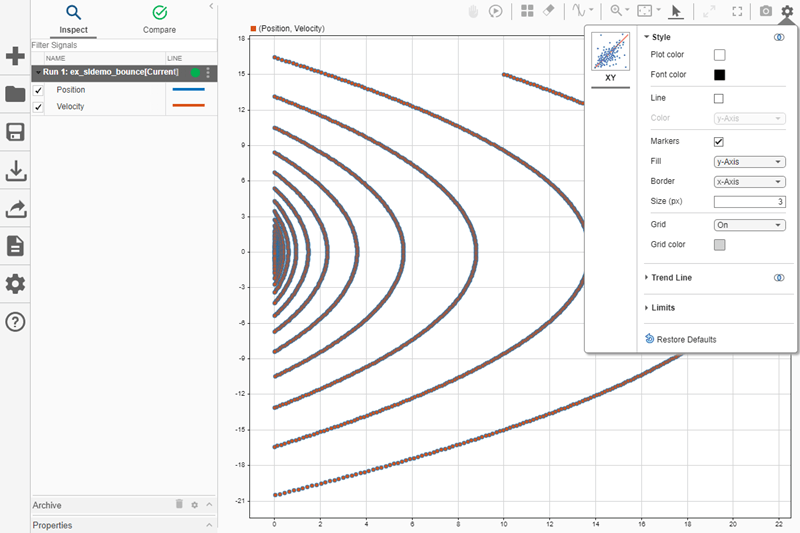Disable the Markers checkbox
The image size is (800, 533).
click(x=718, y=142)
